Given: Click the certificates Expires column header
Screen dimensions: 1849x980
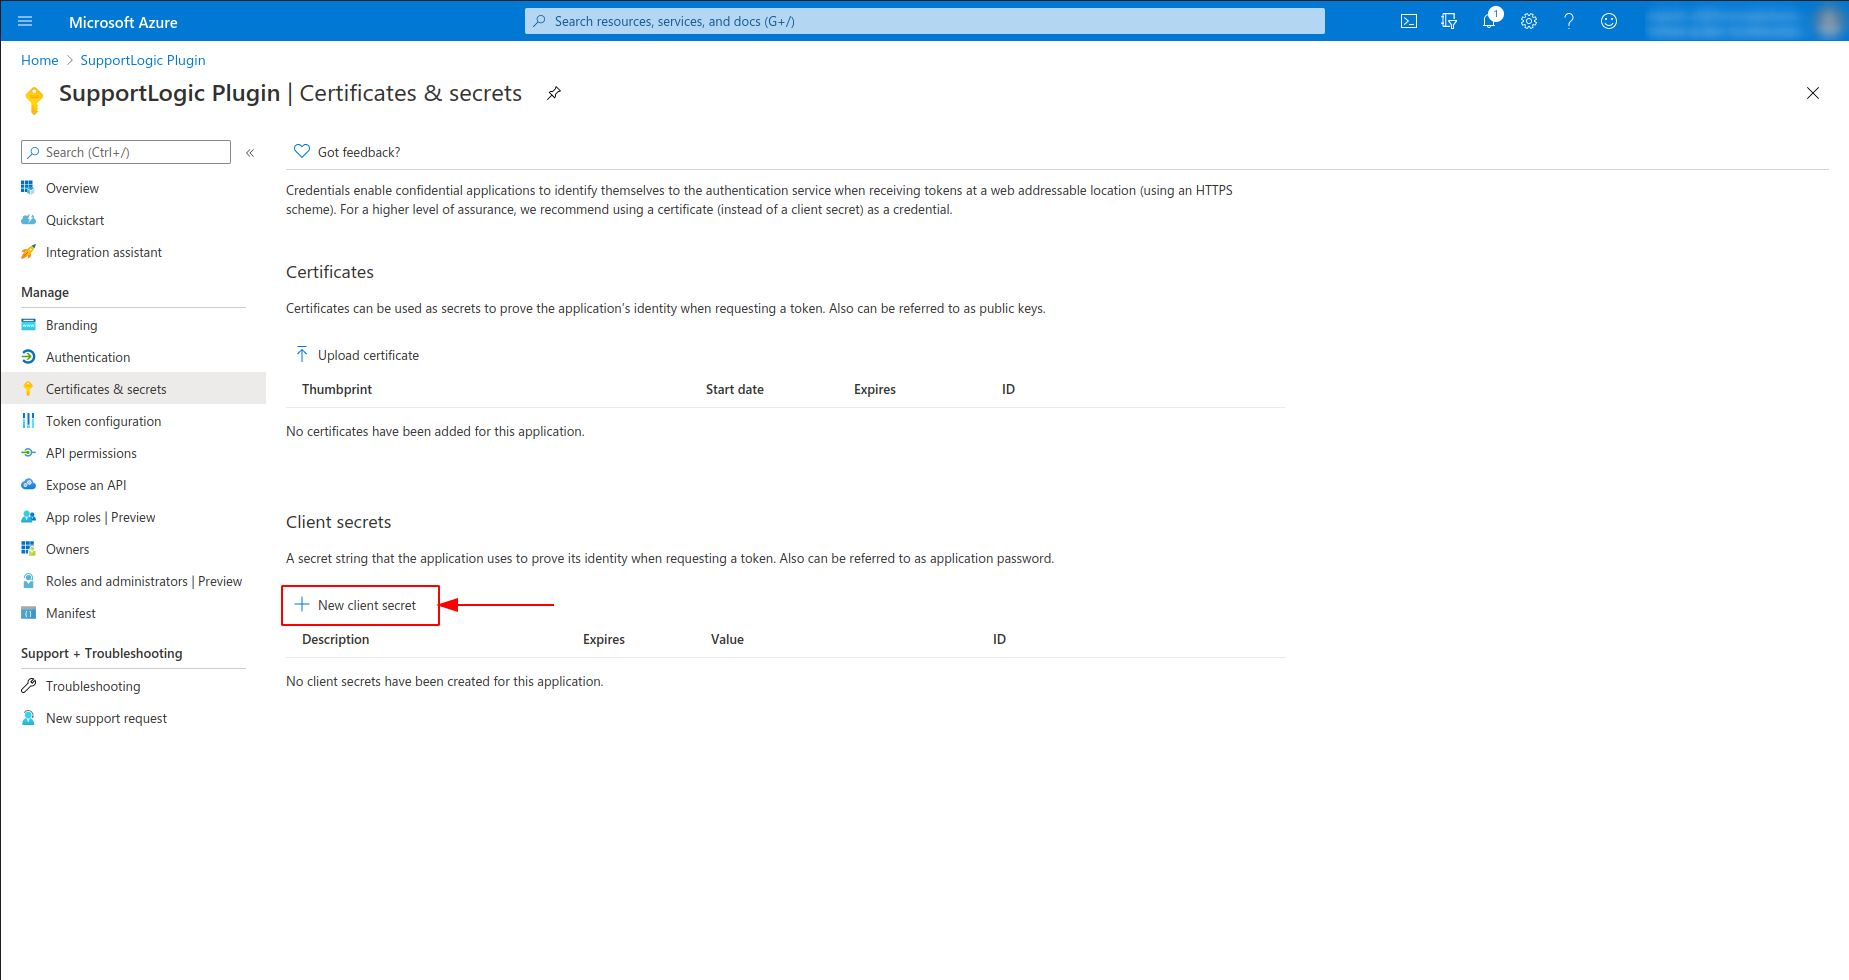Looking at the screenshot, I should pos(875,389).
